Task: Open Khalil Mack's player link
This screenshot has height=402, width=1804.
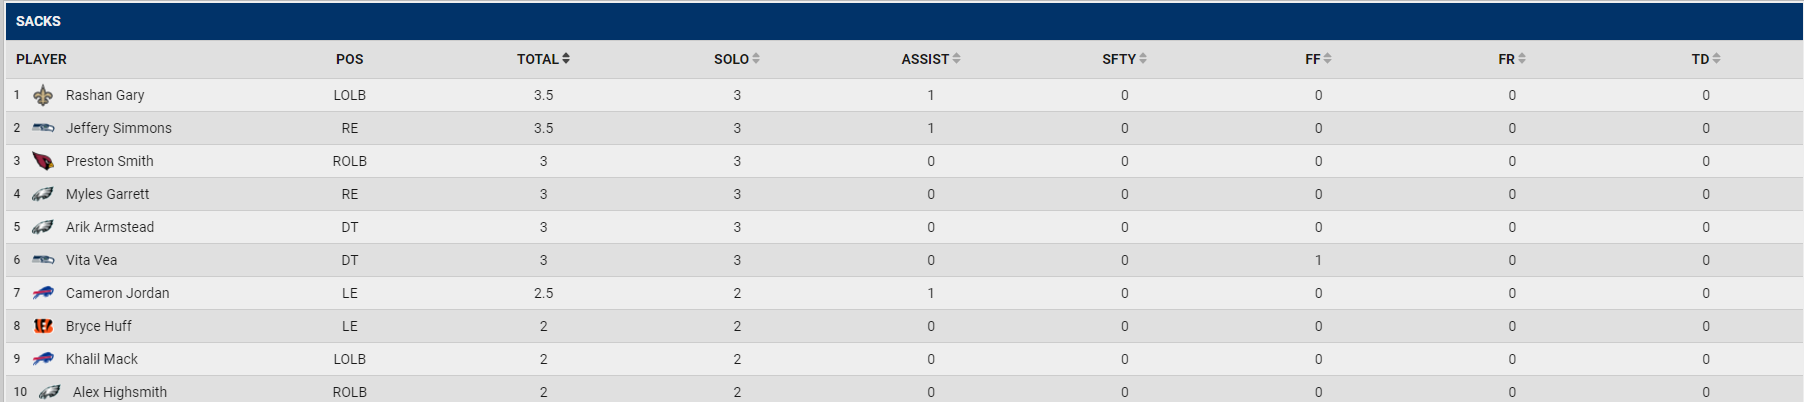Action: point(102,359)
